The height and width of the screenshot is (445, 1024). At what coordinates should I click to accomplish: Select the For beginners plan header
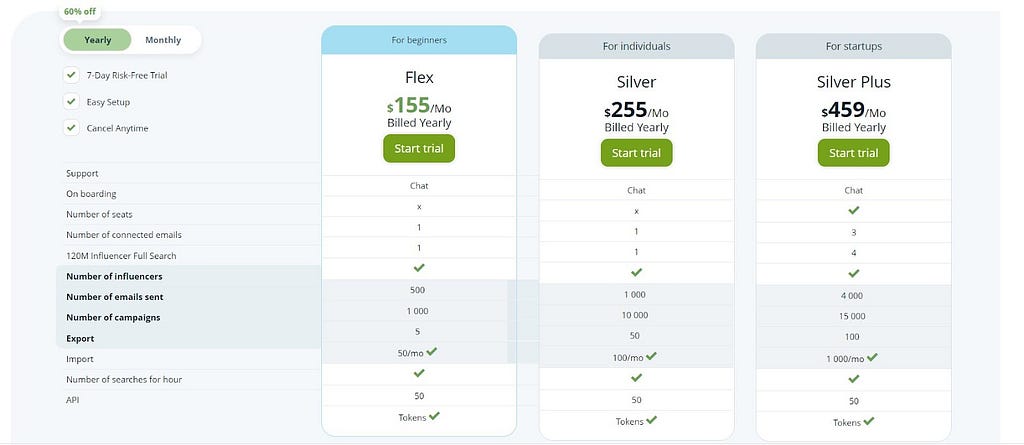[x=419, y=40]
